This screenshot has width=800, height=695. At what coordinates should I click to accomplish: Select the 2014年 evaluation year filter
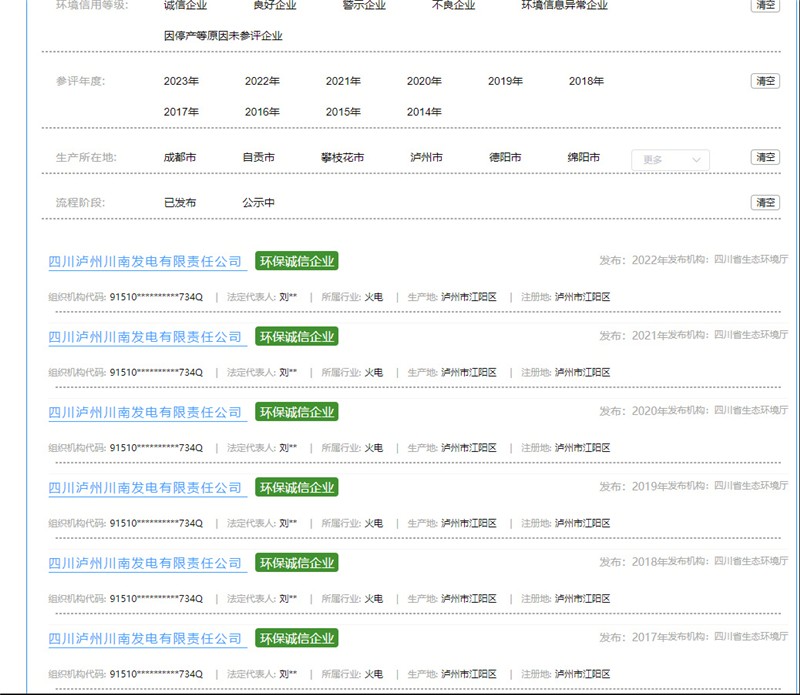point(424,112)
